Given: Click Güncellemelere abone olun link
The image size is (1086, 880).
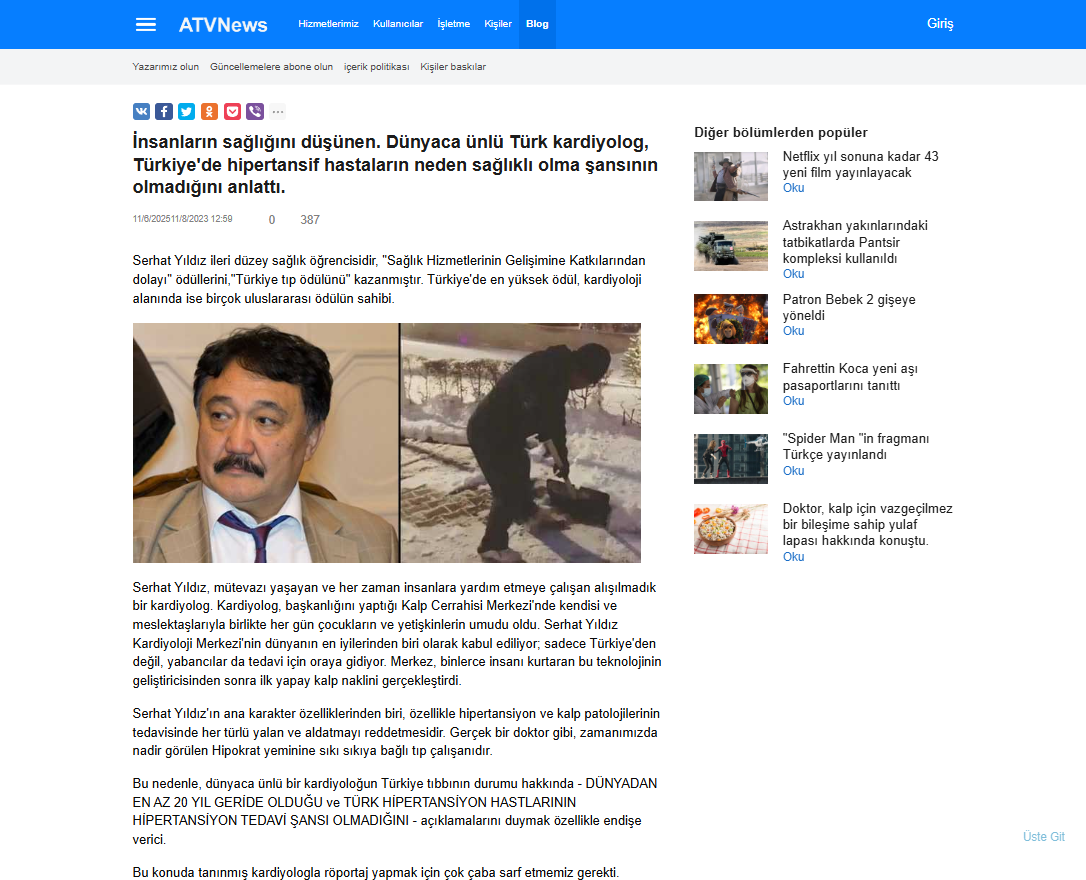Looking at the screenshot, I should [271, 67].
